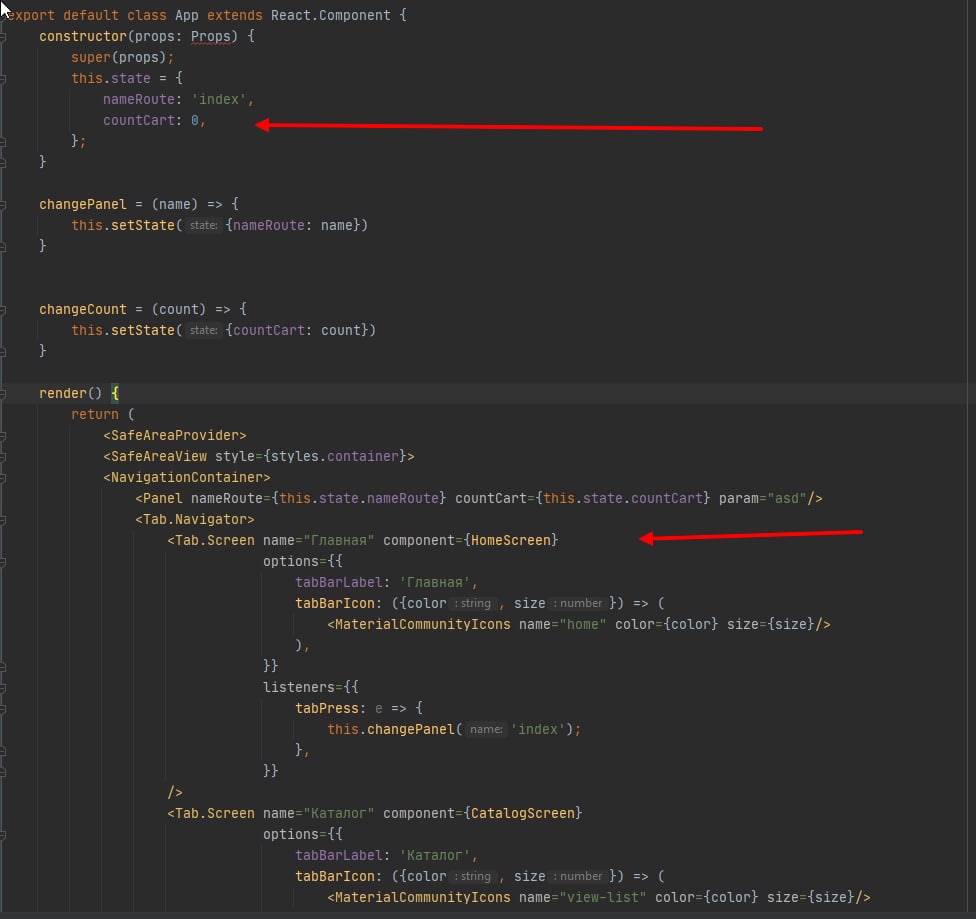
Task: Click 'styles.container' in the style prop
Action: click(x=334, y=456)
